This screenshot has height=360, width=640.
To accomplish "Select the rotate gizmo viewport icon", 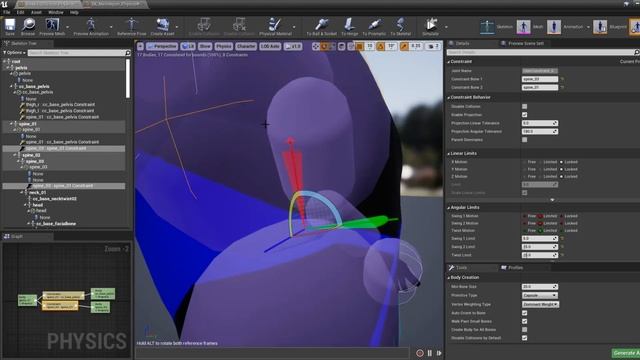I will (x=324, y=47).
